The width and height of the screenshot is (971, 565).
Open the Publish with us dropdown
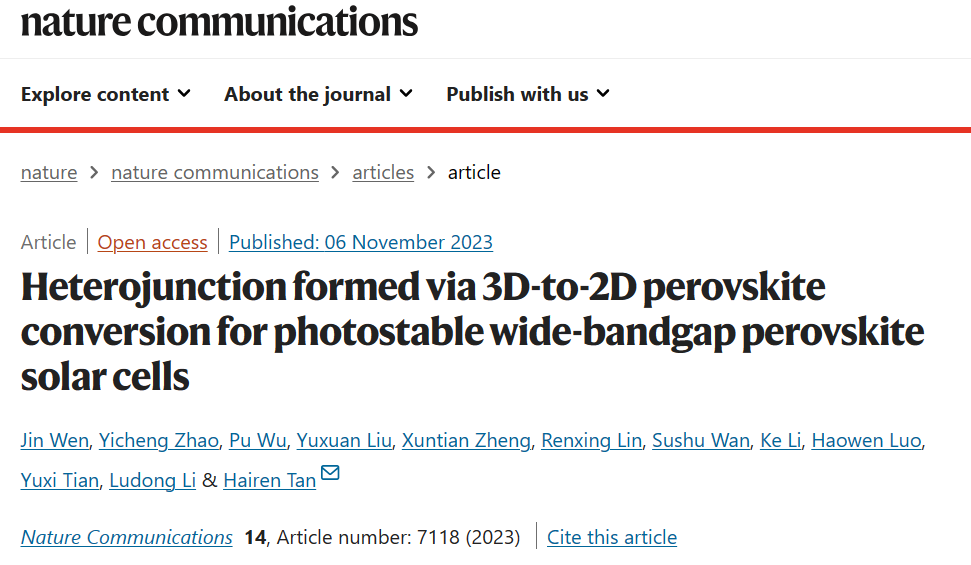pyautogui.click(x=528, y=94)
